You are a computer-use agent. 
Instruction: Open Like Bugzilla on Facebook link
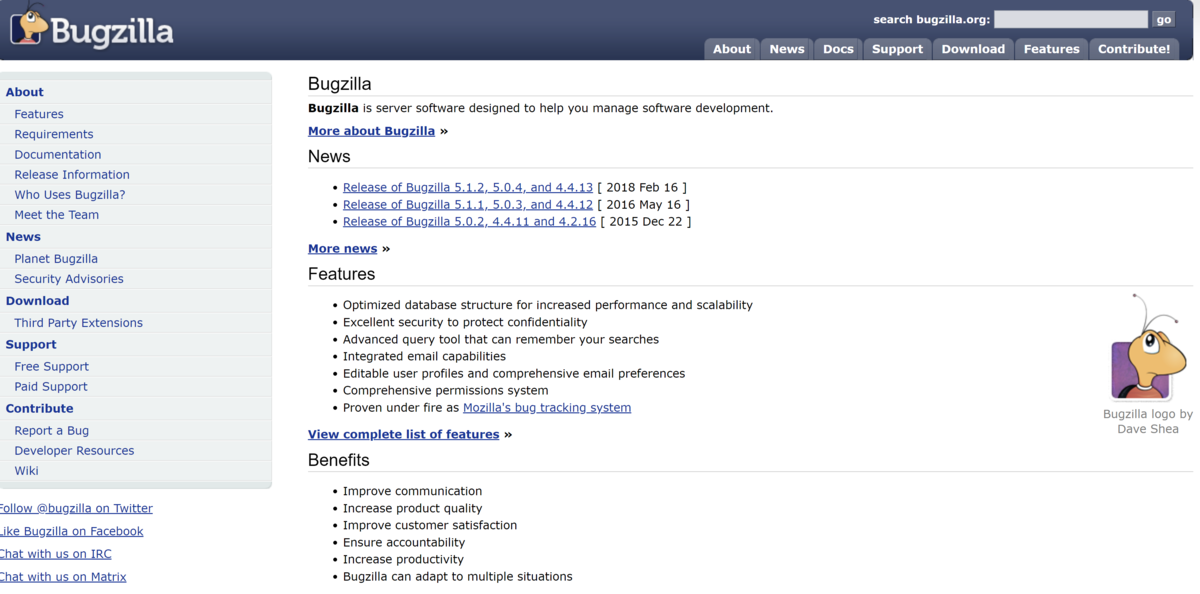coord(71,531)
